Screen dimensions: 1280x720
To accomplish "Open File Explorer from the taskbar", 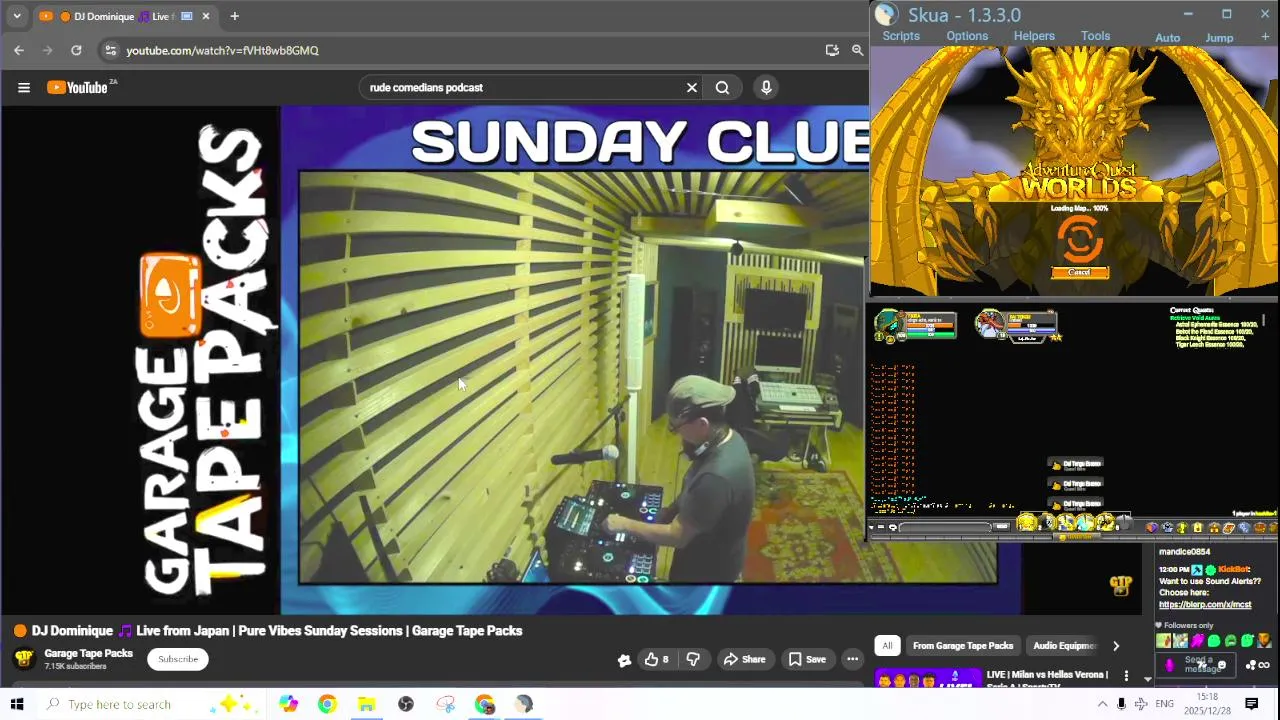I will click(366, 704).
